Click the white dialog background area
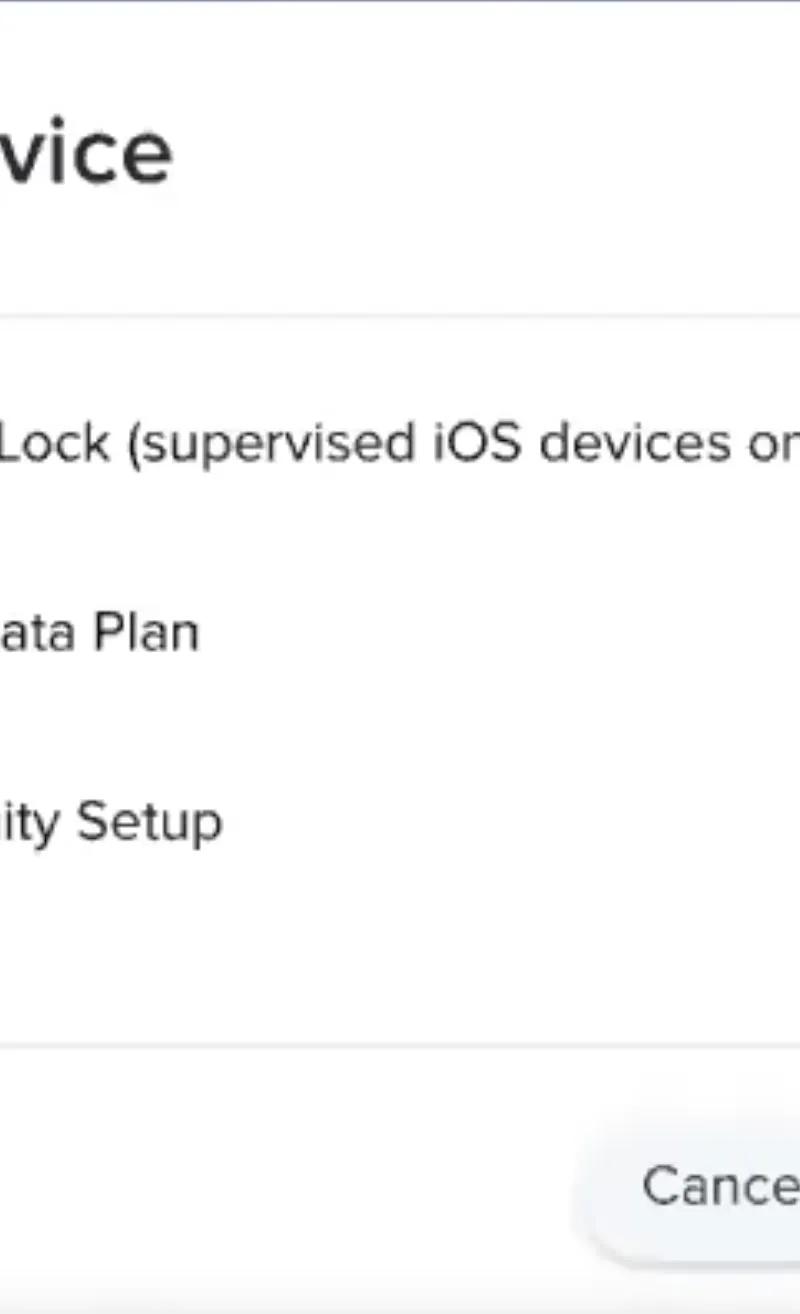Image resolution: width=800 pixels, height=1314 pixels. (400, 950)
